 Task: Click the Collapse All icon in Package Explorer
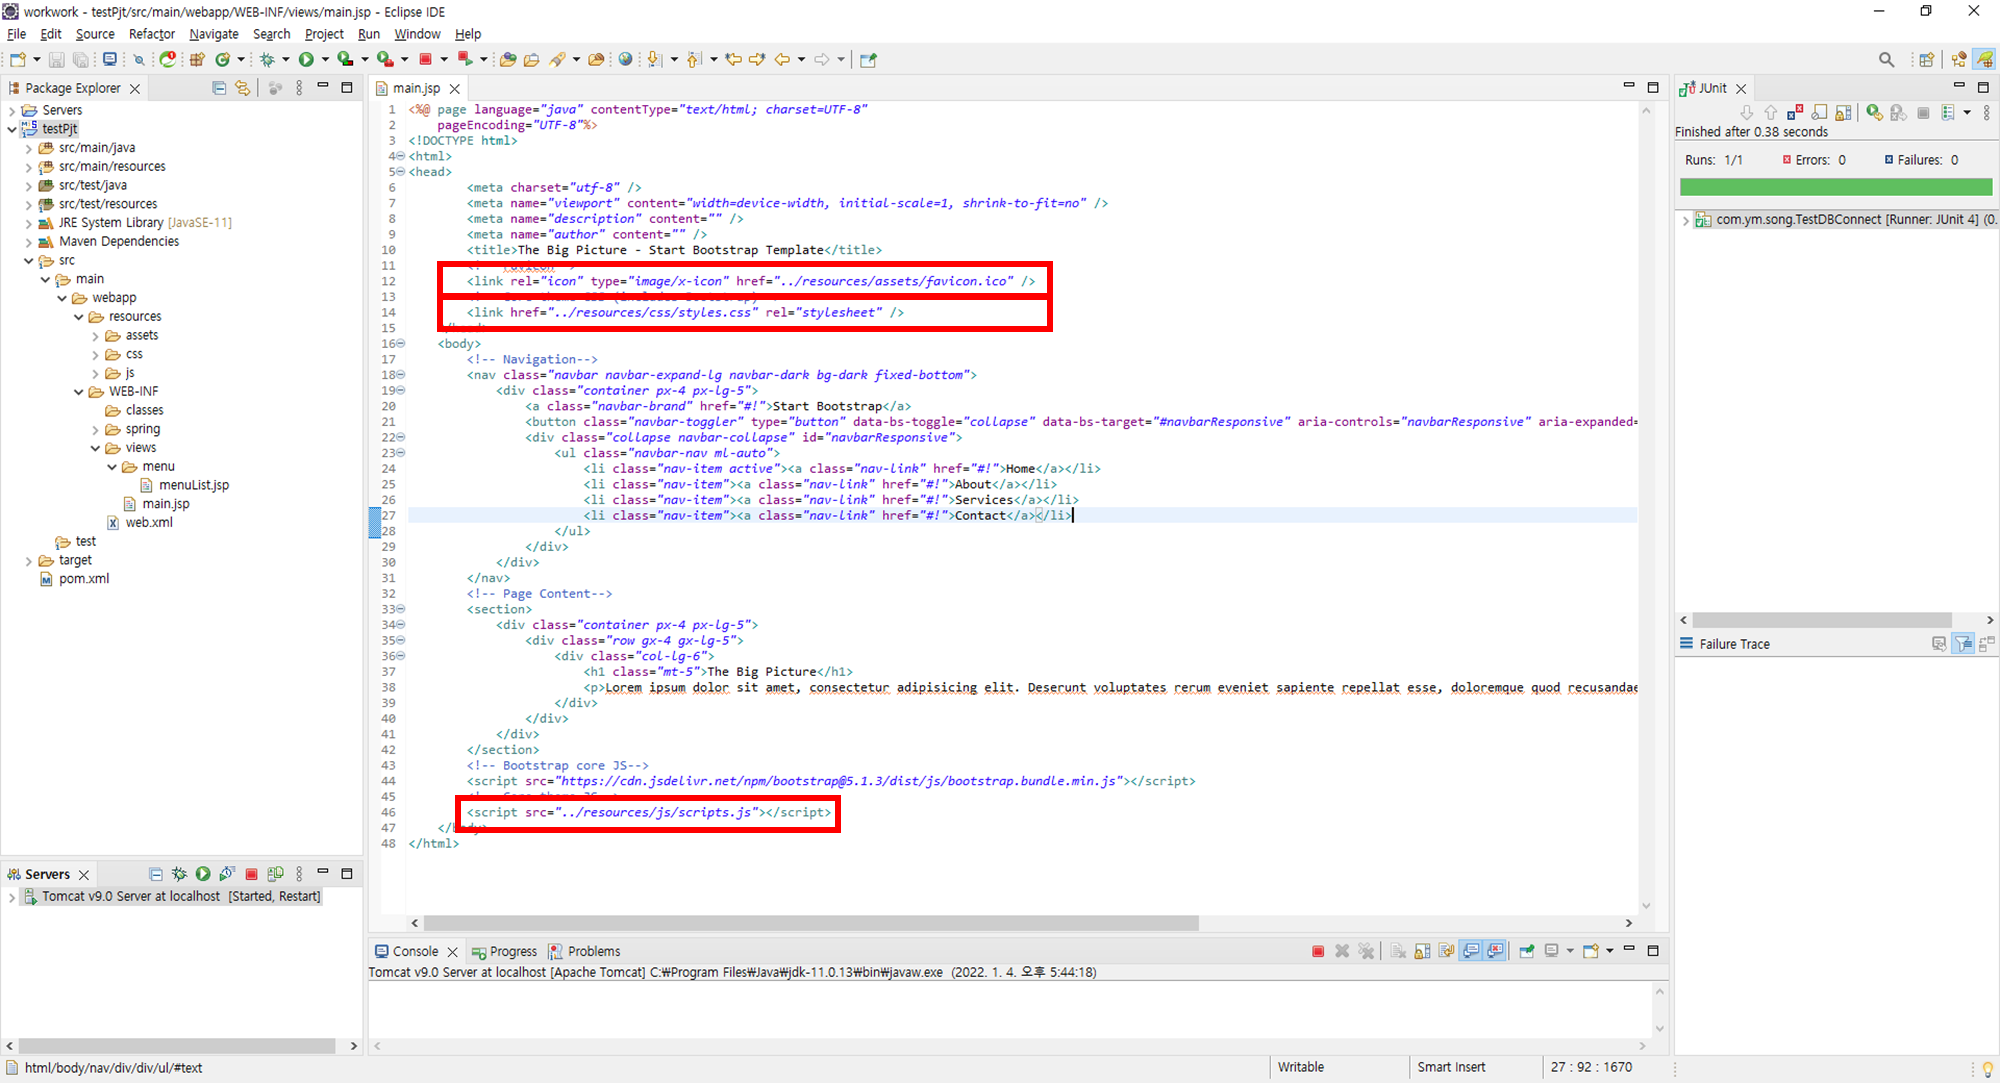(219, 88)
